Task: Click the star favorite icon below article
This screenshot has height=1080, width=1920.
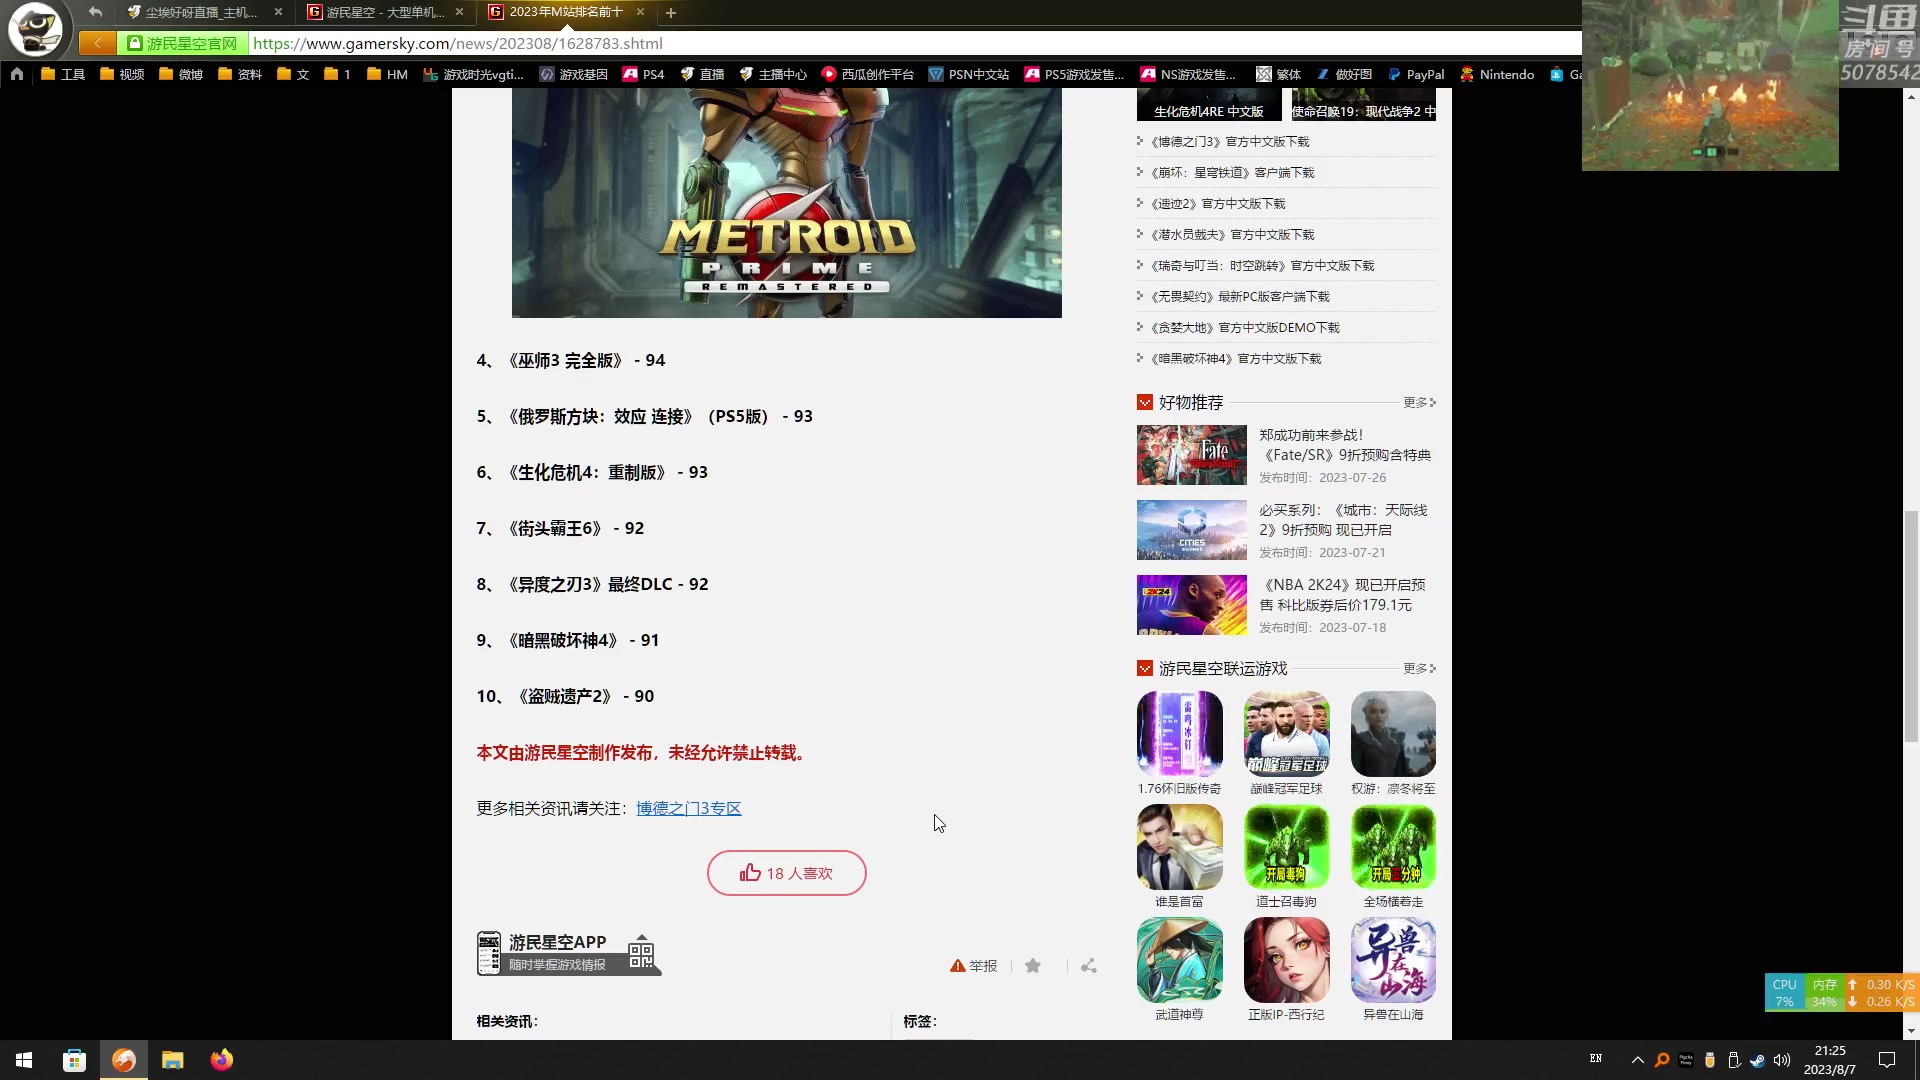Action: (1033, 966)
